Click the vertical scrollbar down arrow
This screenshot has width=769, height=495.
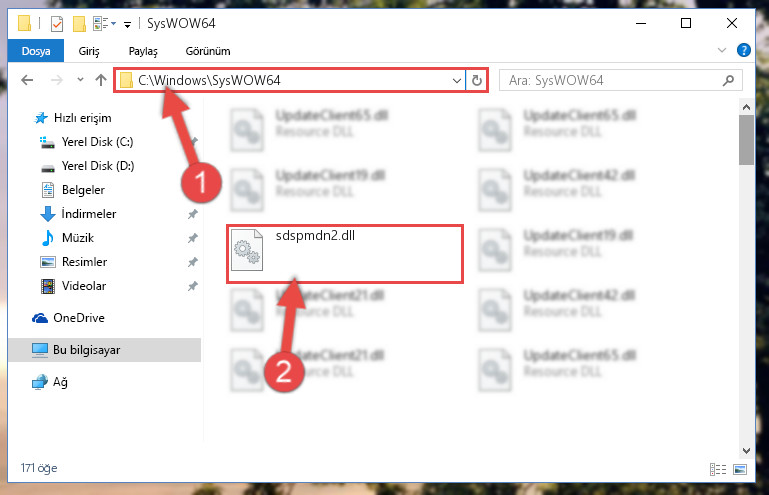pyautogui.click(x=746, y=450)
